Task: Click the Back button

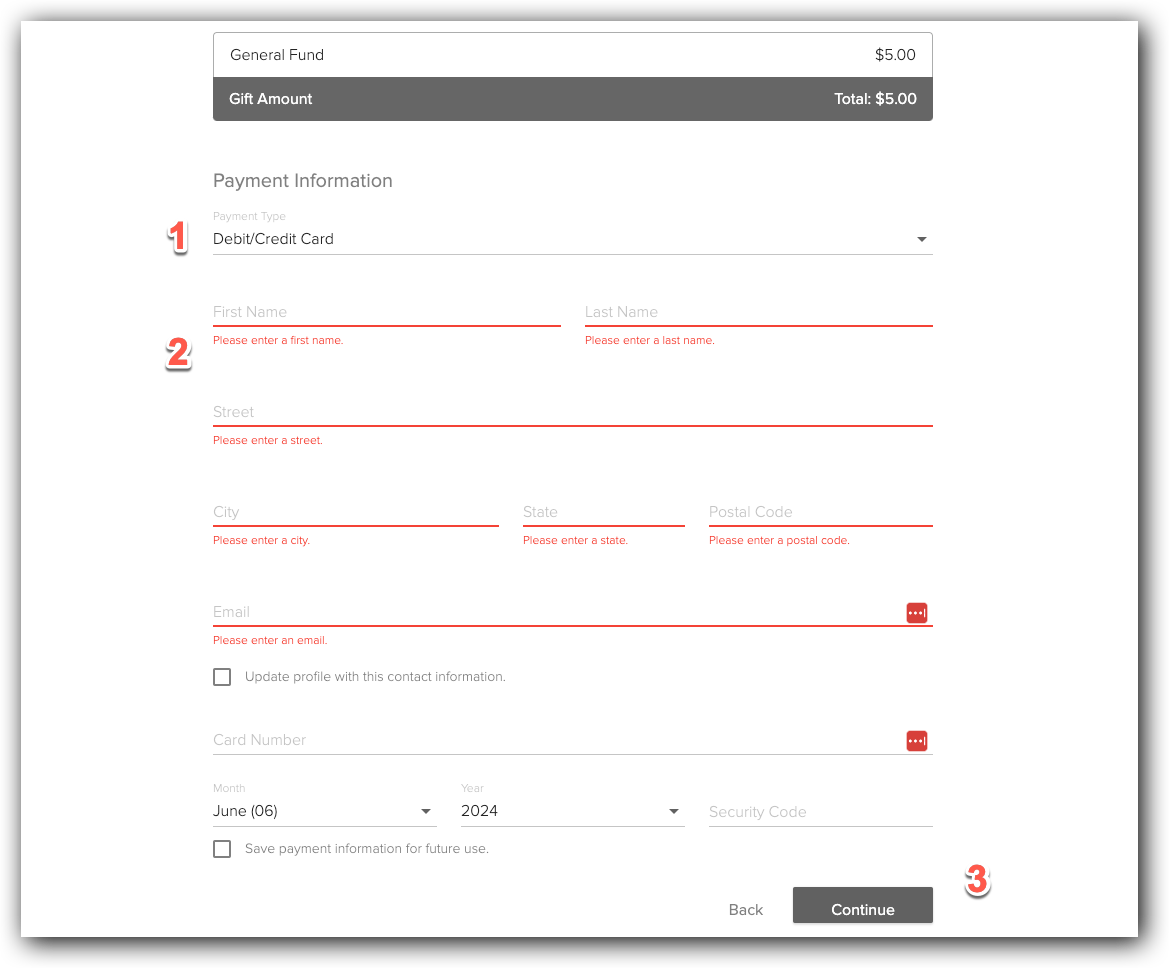Action: [x=745, y=909]
